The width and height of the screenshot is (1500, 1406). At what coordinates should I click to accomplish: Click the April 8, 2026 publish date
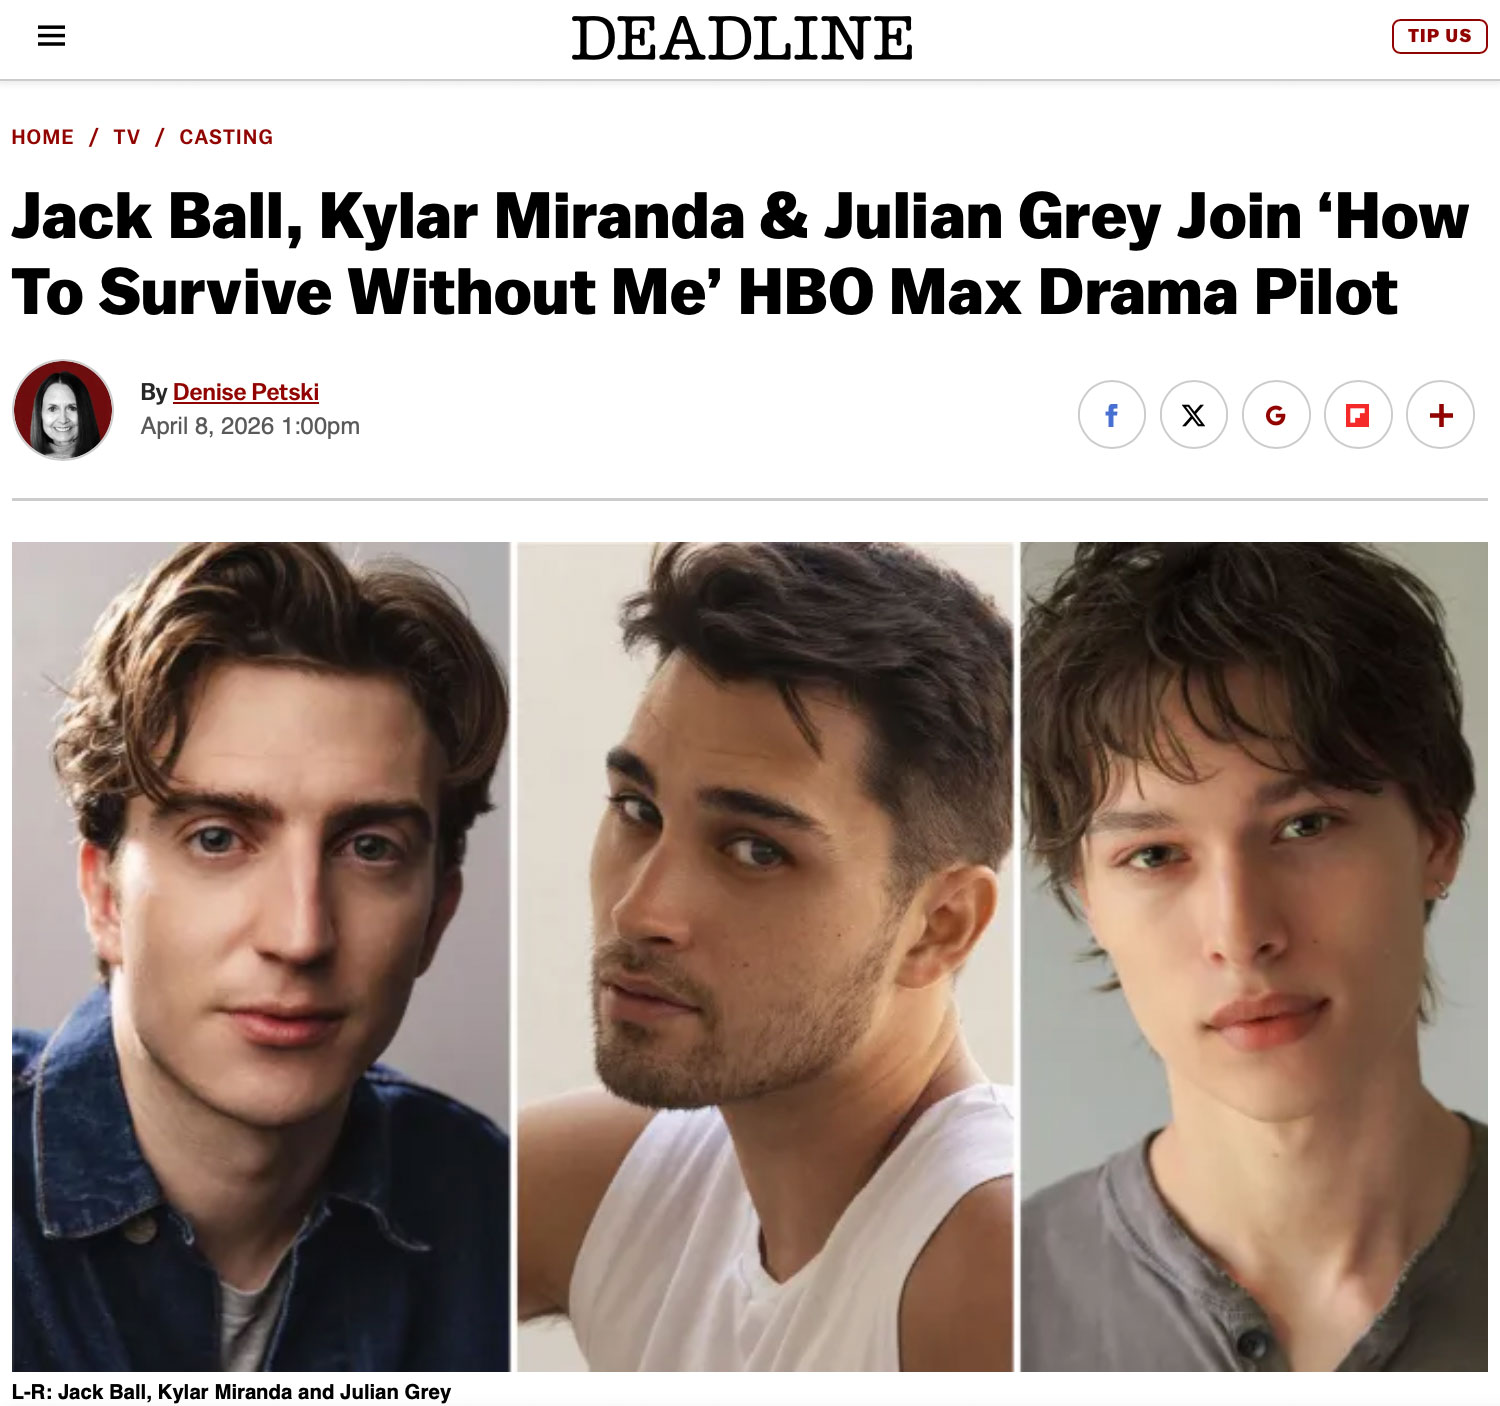250,426
